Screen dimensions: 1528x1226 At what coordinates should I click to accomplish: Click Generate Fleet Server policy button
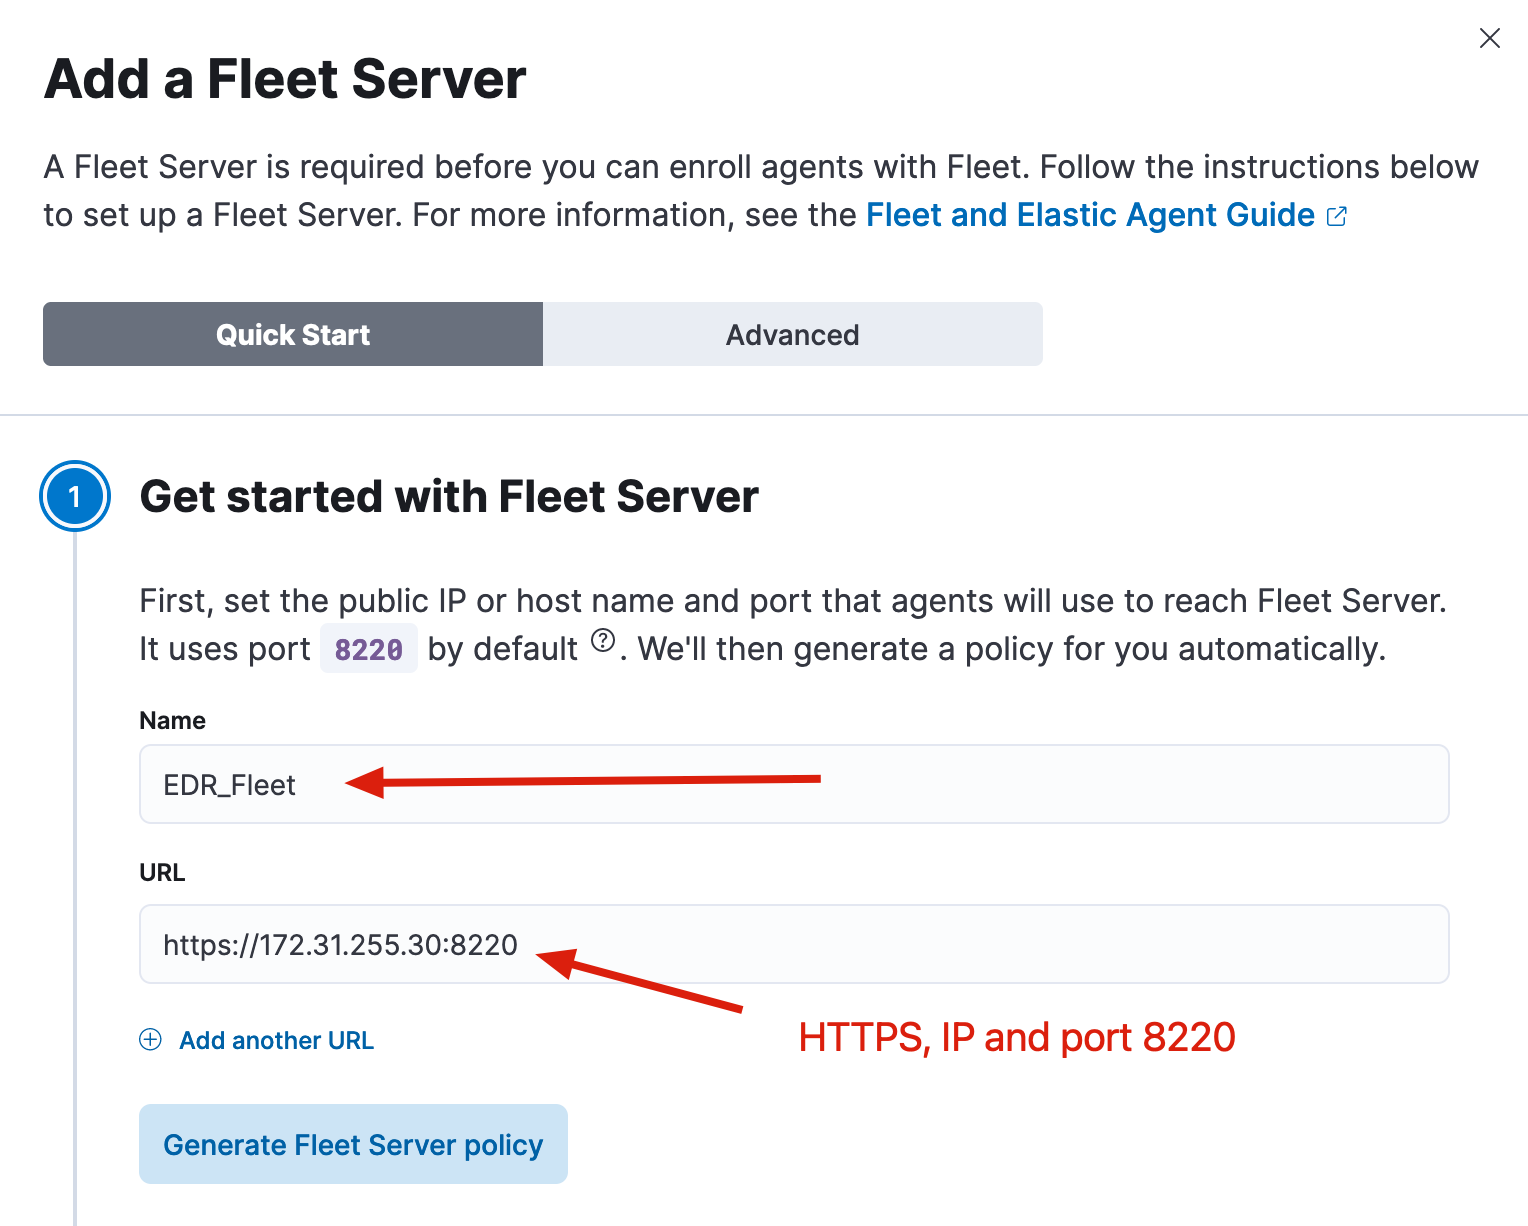tap(353, 1144)
